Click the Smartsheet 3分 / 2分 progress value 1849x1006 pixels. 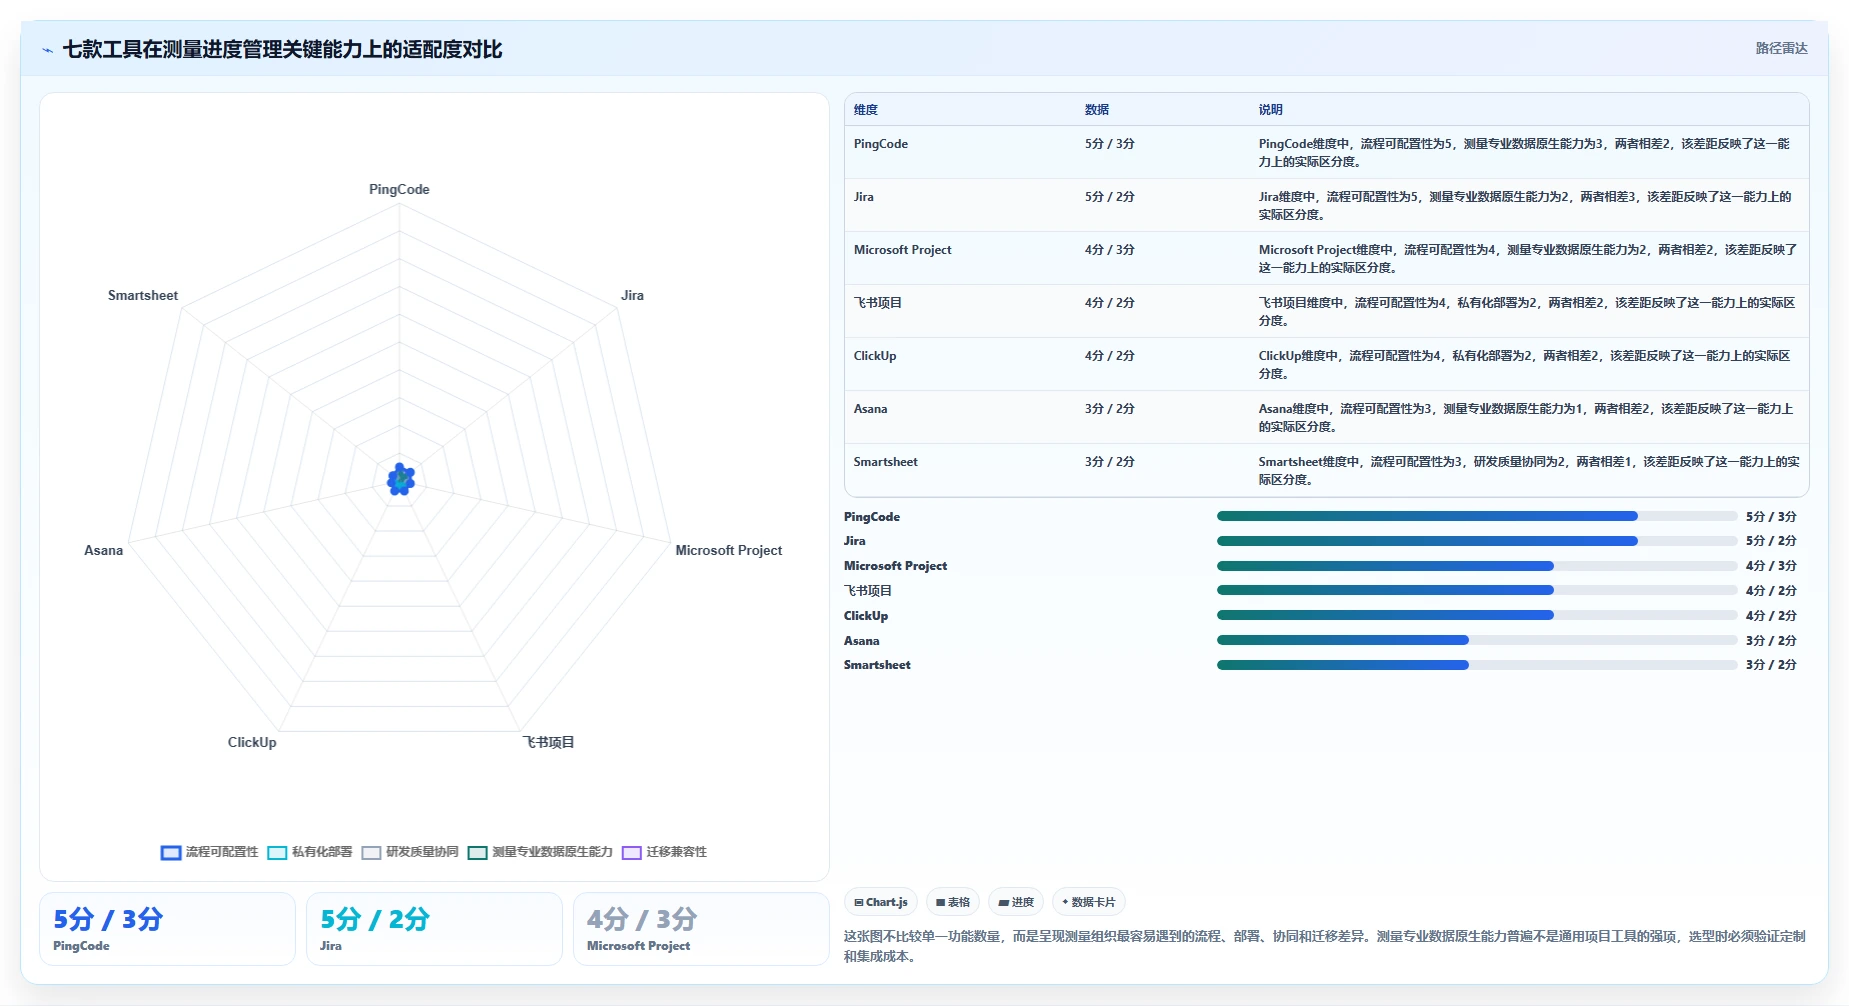(x=1771, y=665)
